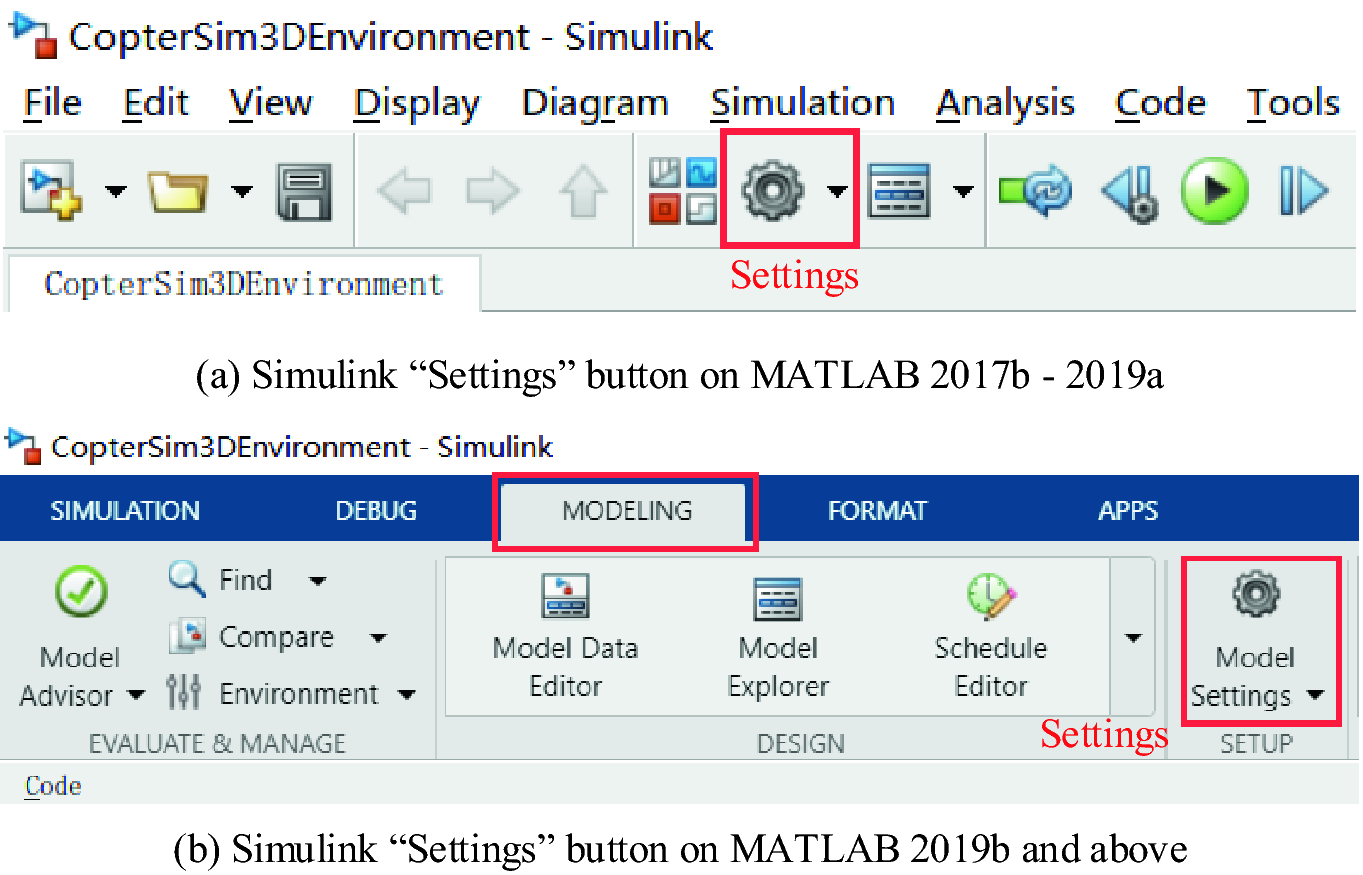Viewport: 1363px width, 875px height.
Task: Select the CopterSim3DEnvironment model tab
Action: (x=244, y=284)
